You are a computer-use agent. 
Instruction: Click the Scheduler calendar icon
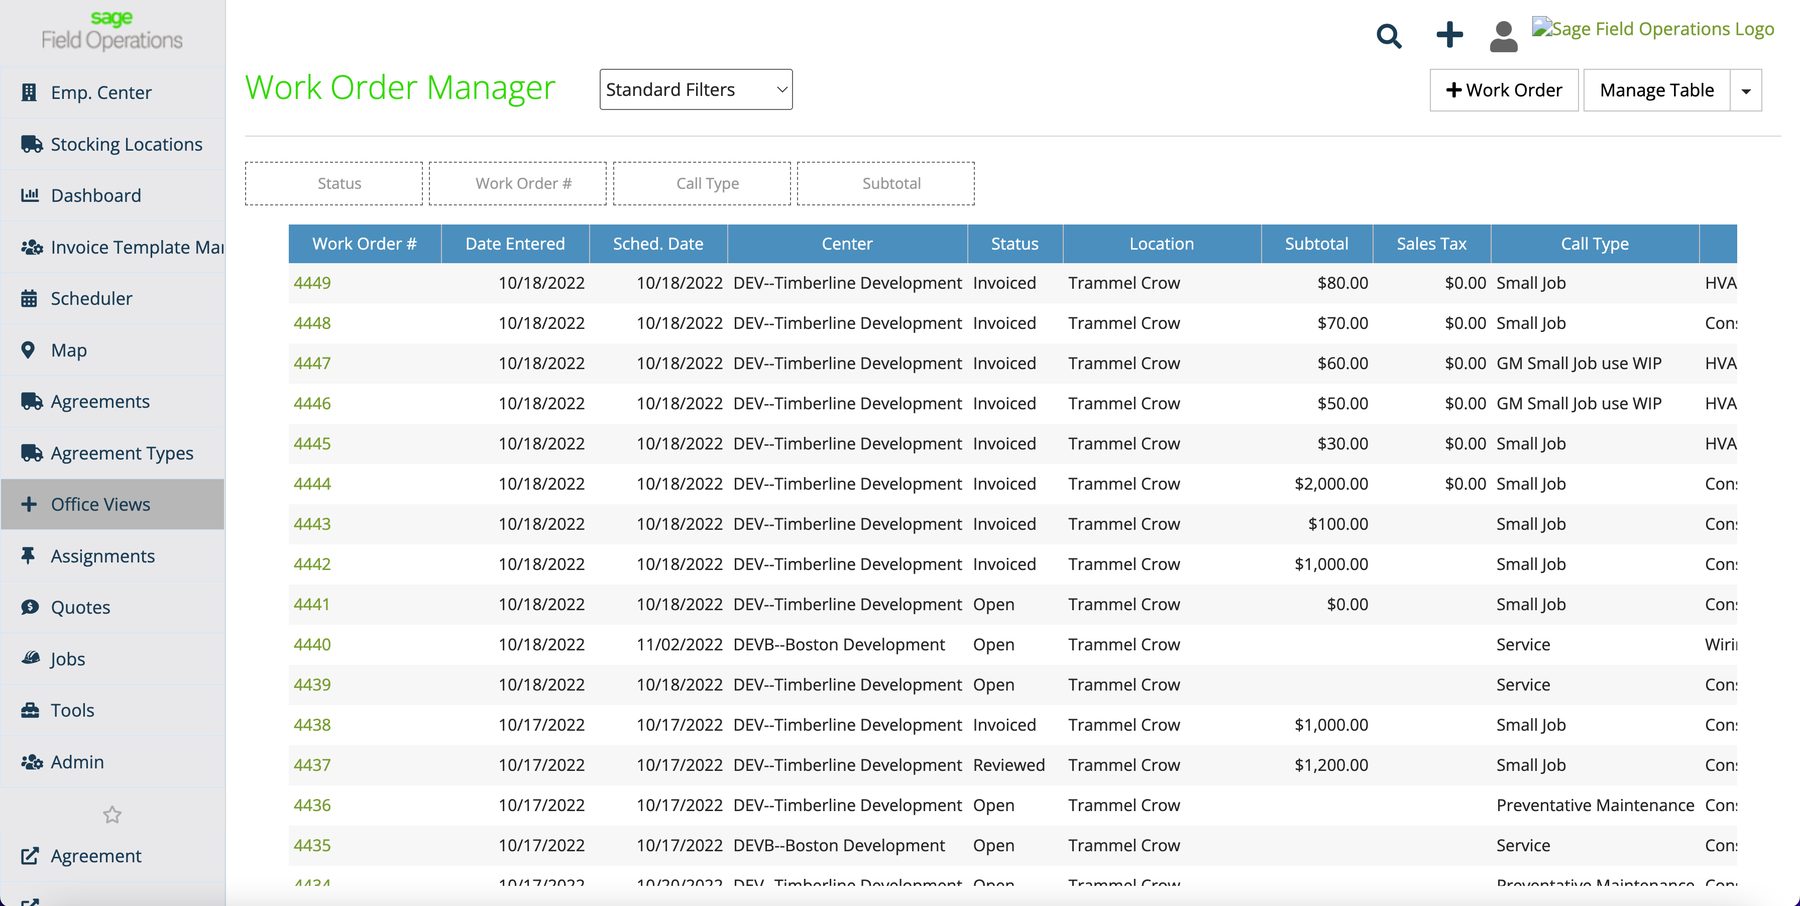click(29, 298)
